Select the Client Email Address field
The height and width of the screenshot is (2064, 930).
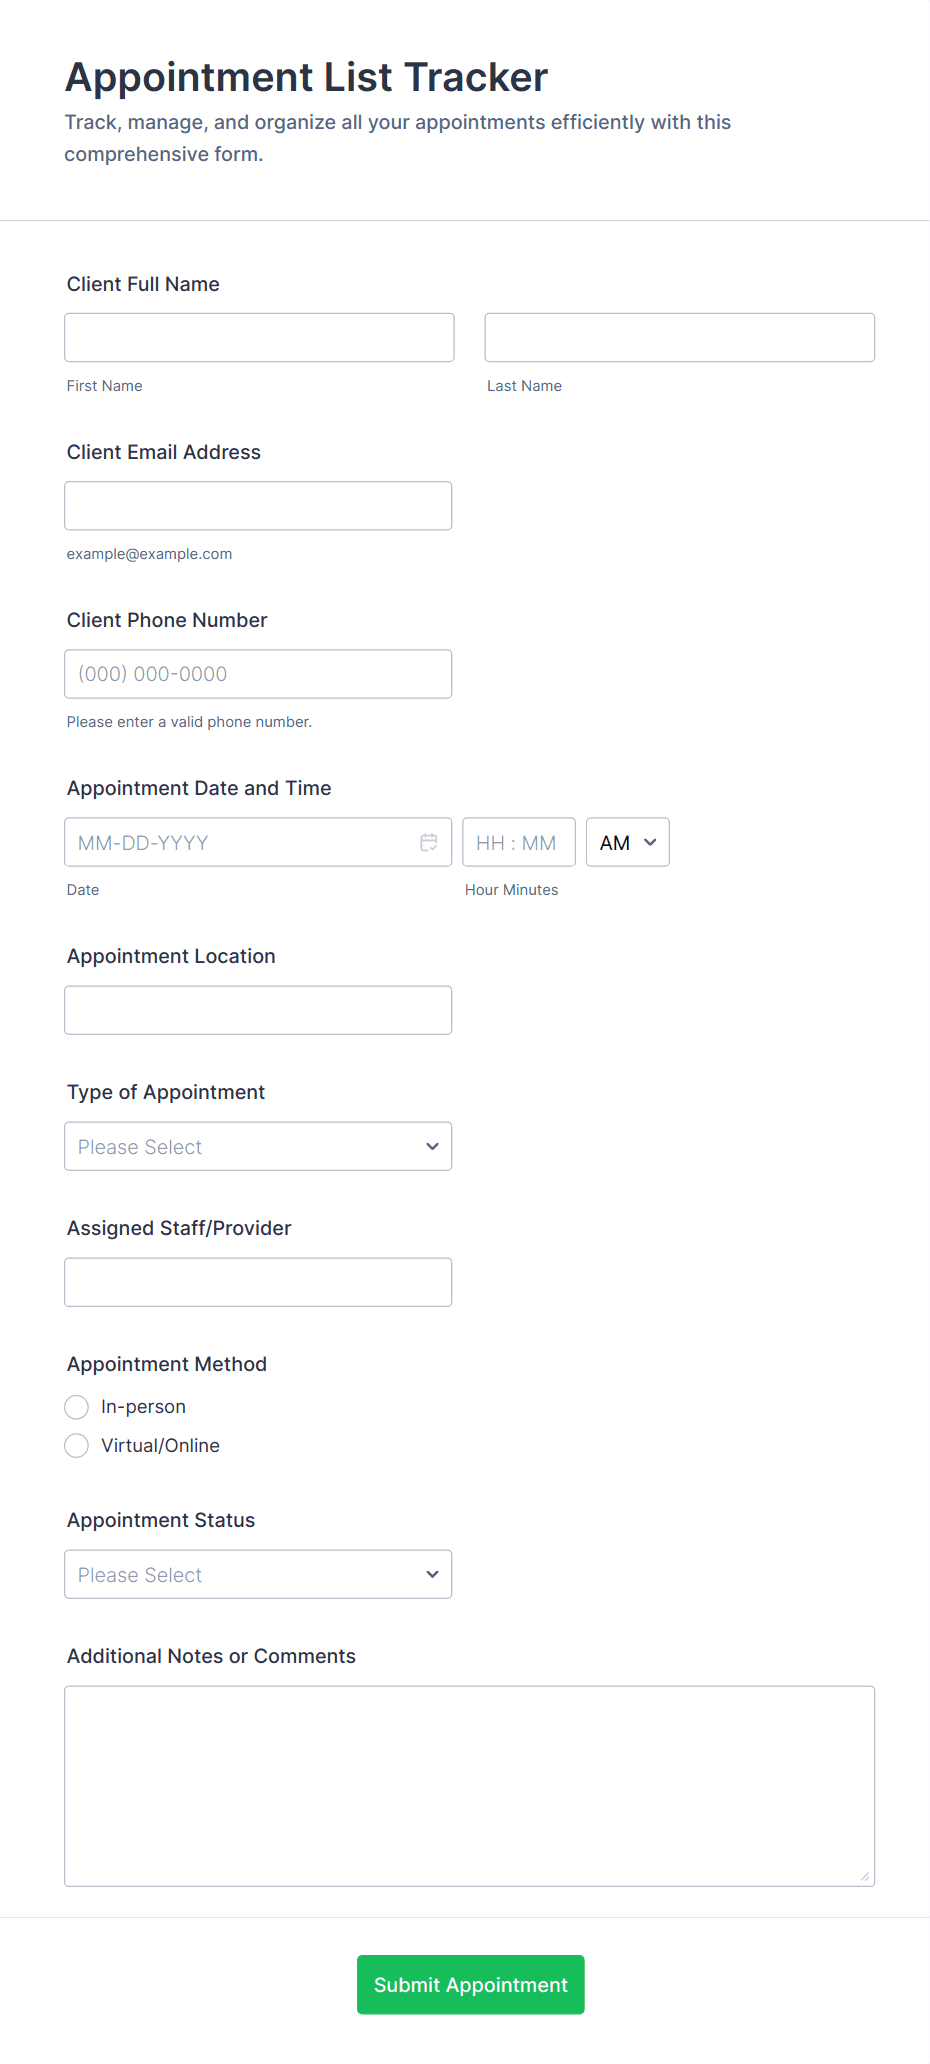coord(258,505)
